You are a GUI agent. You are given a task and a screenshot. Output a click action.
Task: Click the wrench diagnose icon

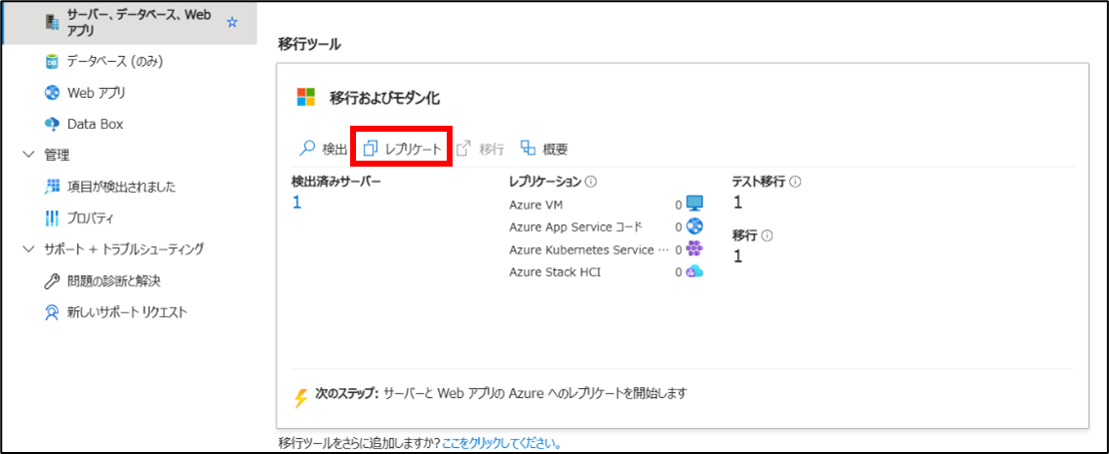click(x=52, y=281)
